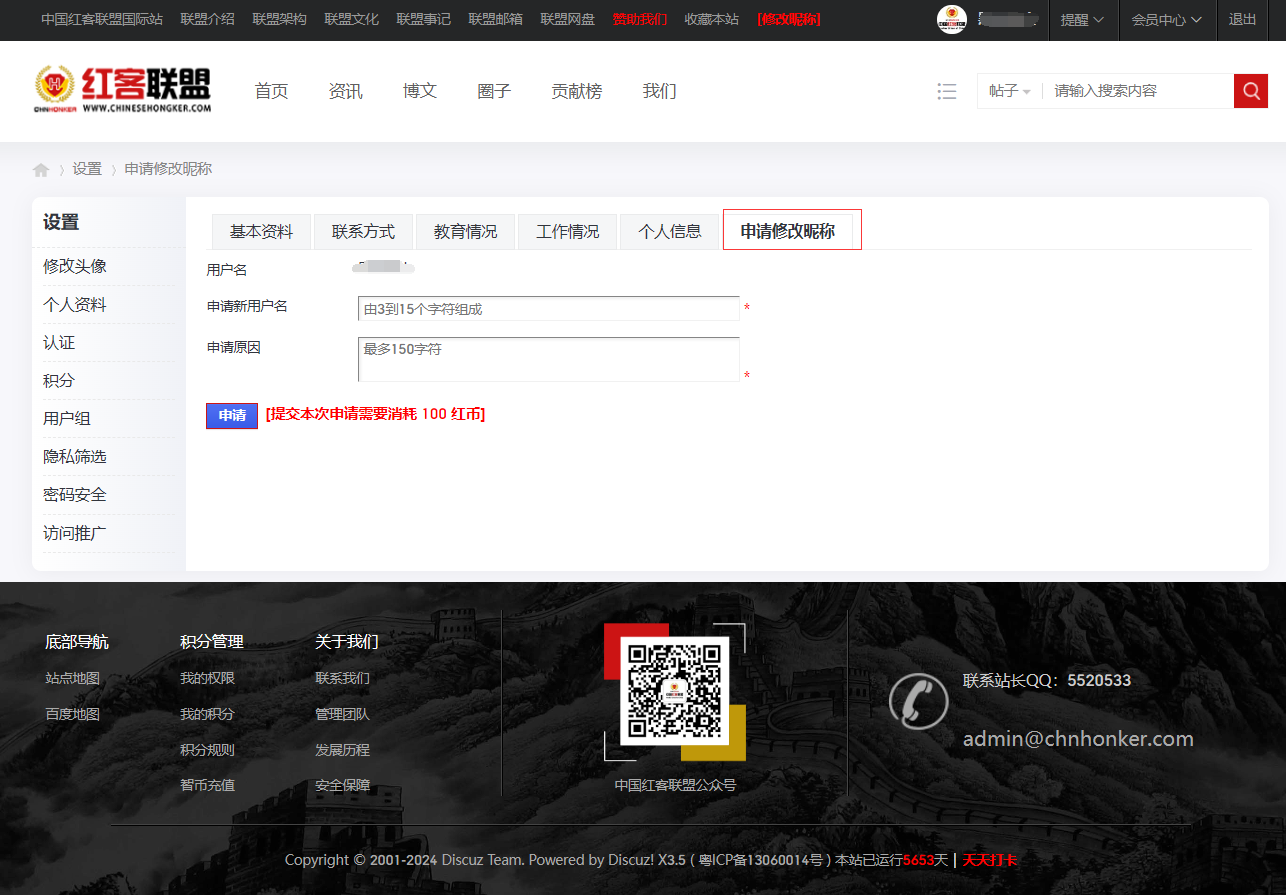Click the 申请新用户名 input field
The image size is (1286, 895).
pos(549,309)
